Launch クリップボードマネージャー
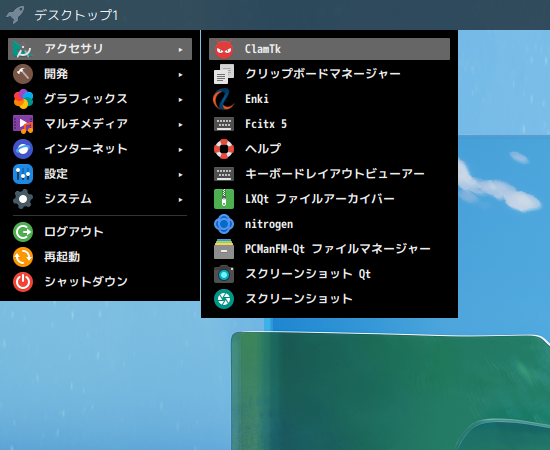 [x=329, y=74]
